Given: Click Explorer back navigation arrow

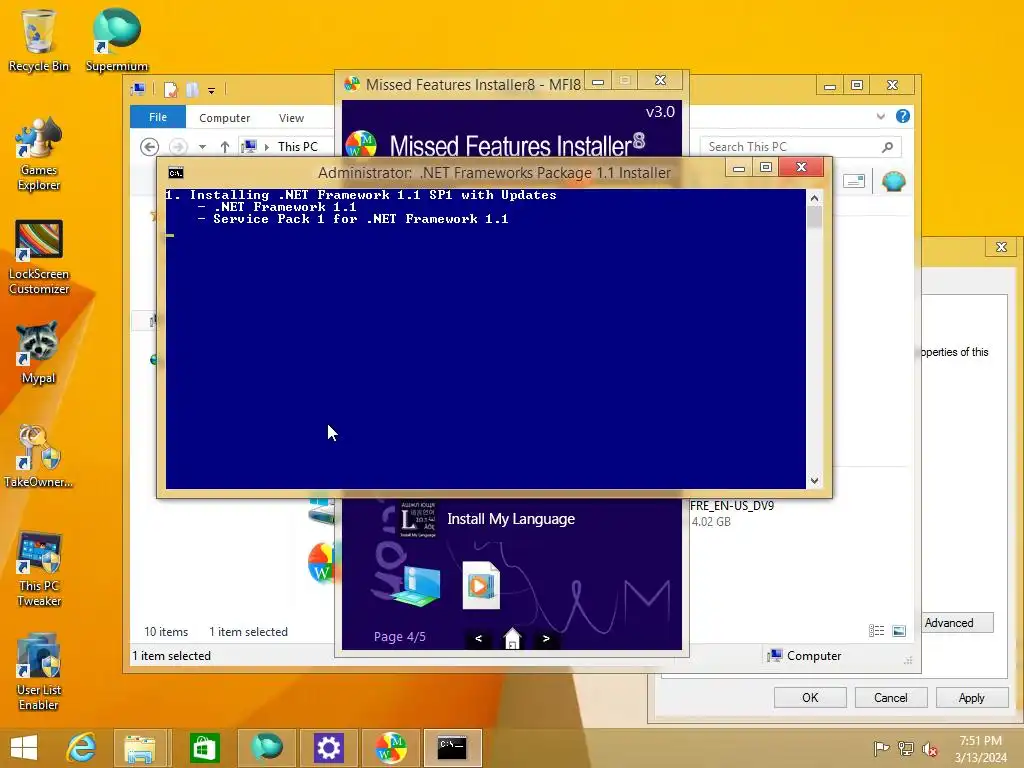Looking at the screenshot, I should (x=150, y=147).
